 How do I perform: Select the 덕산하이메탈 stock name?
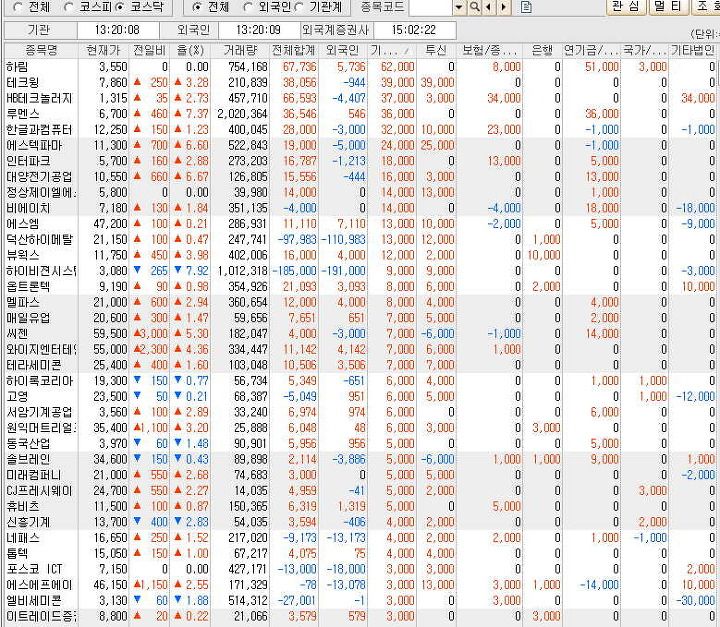[x=39, y=240]
